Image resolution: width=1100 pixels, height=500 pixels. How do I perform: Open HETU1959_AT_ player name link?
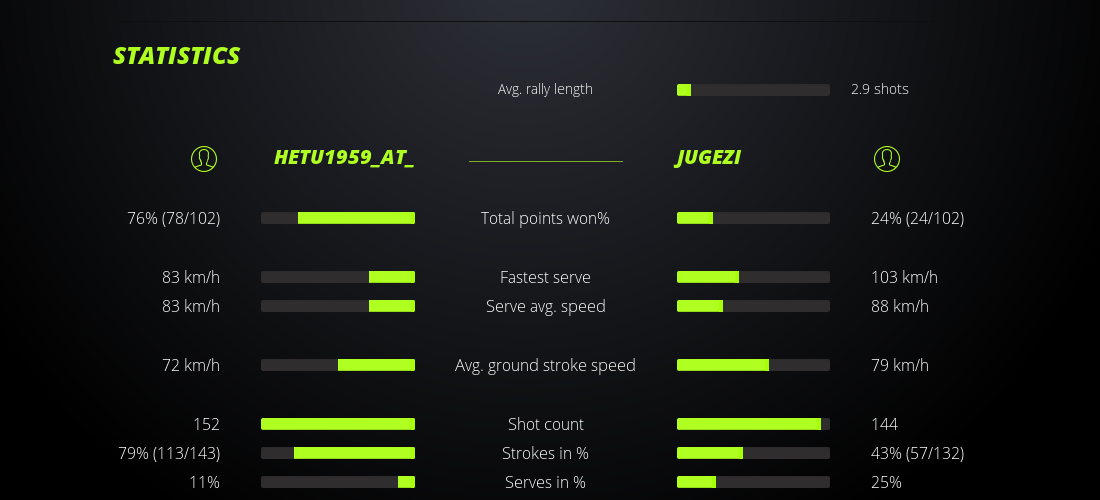[x=344, y=158]
